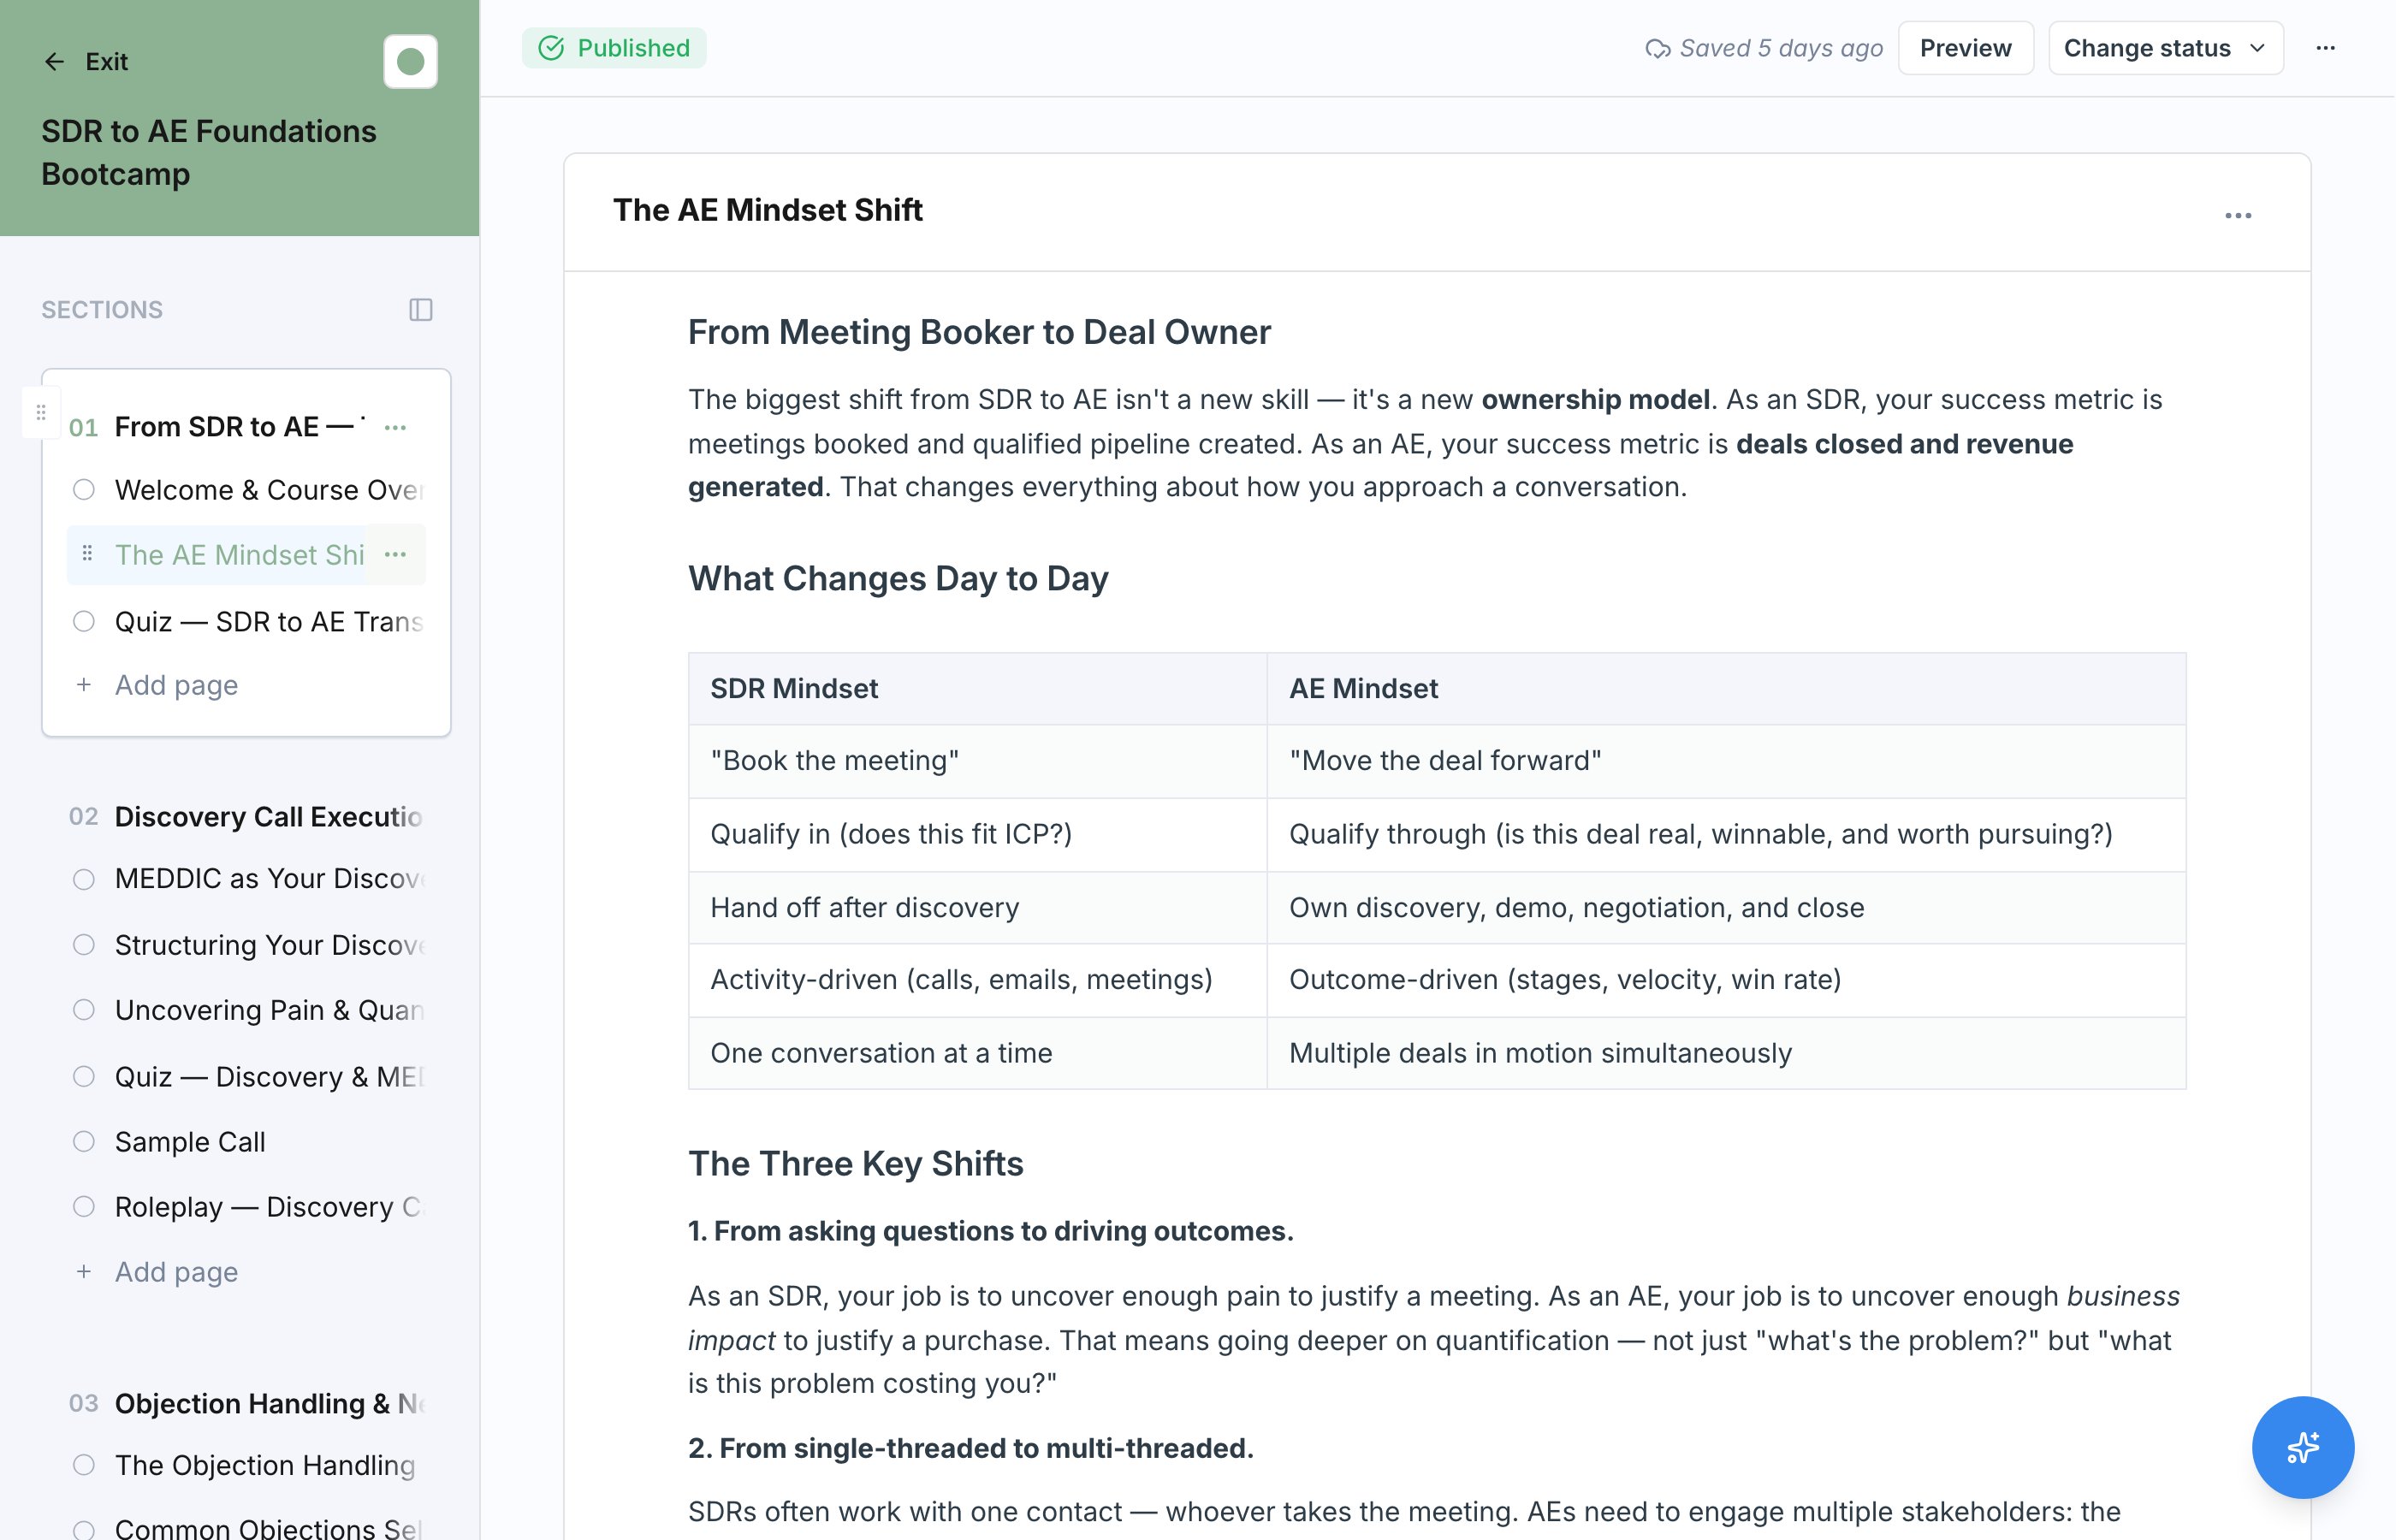Click the Published checkmark icon

click(551, 48)
